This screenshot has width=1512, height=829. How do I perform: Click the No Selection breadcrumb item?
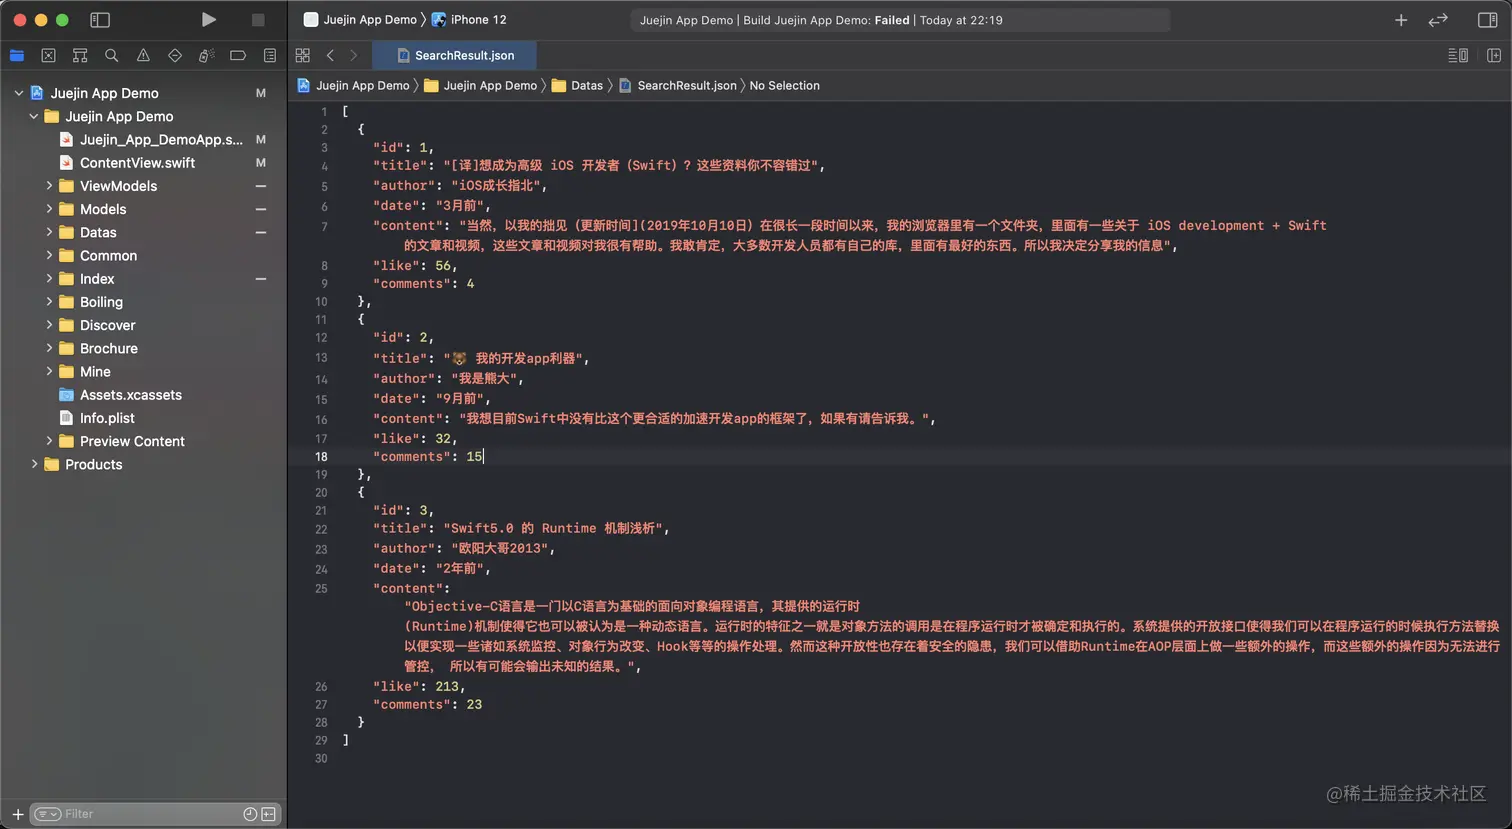pos(785,85)
